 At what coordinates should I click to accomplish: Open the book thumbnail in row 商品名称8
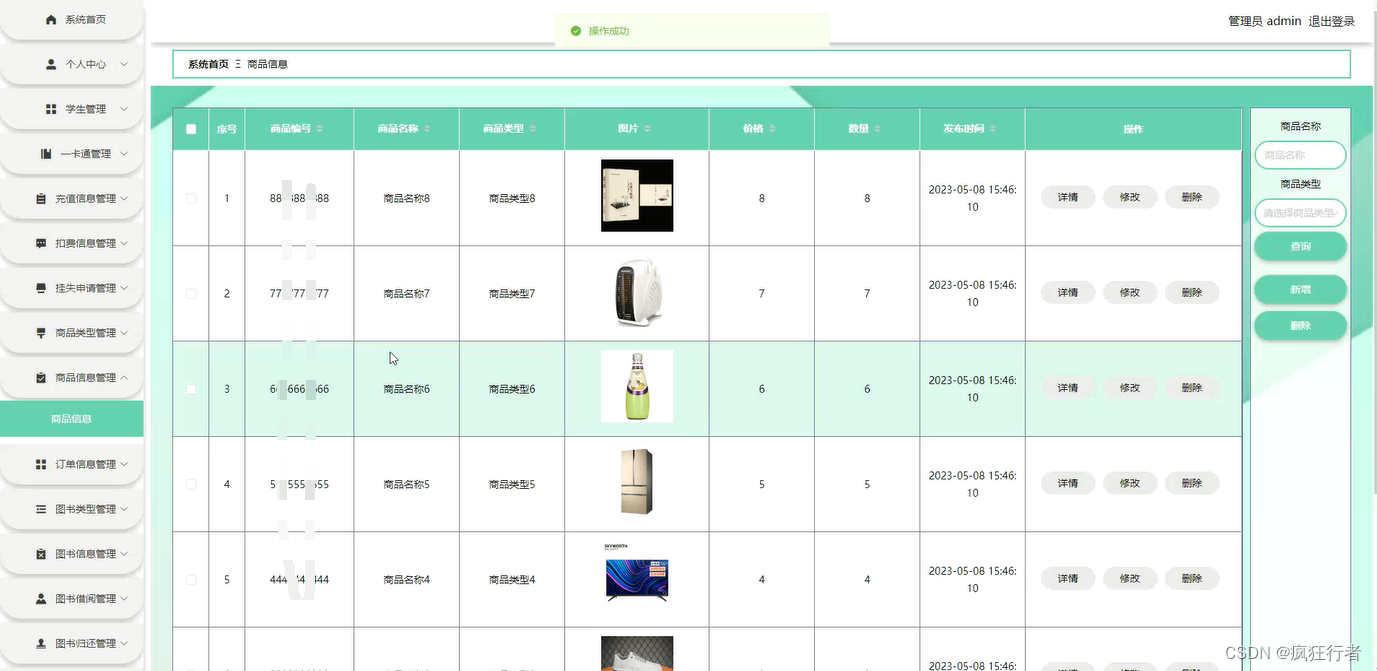637,196
